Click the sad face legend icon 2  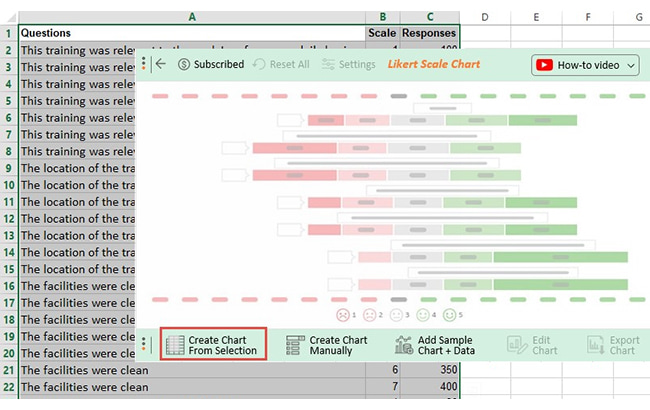[369, 315]
